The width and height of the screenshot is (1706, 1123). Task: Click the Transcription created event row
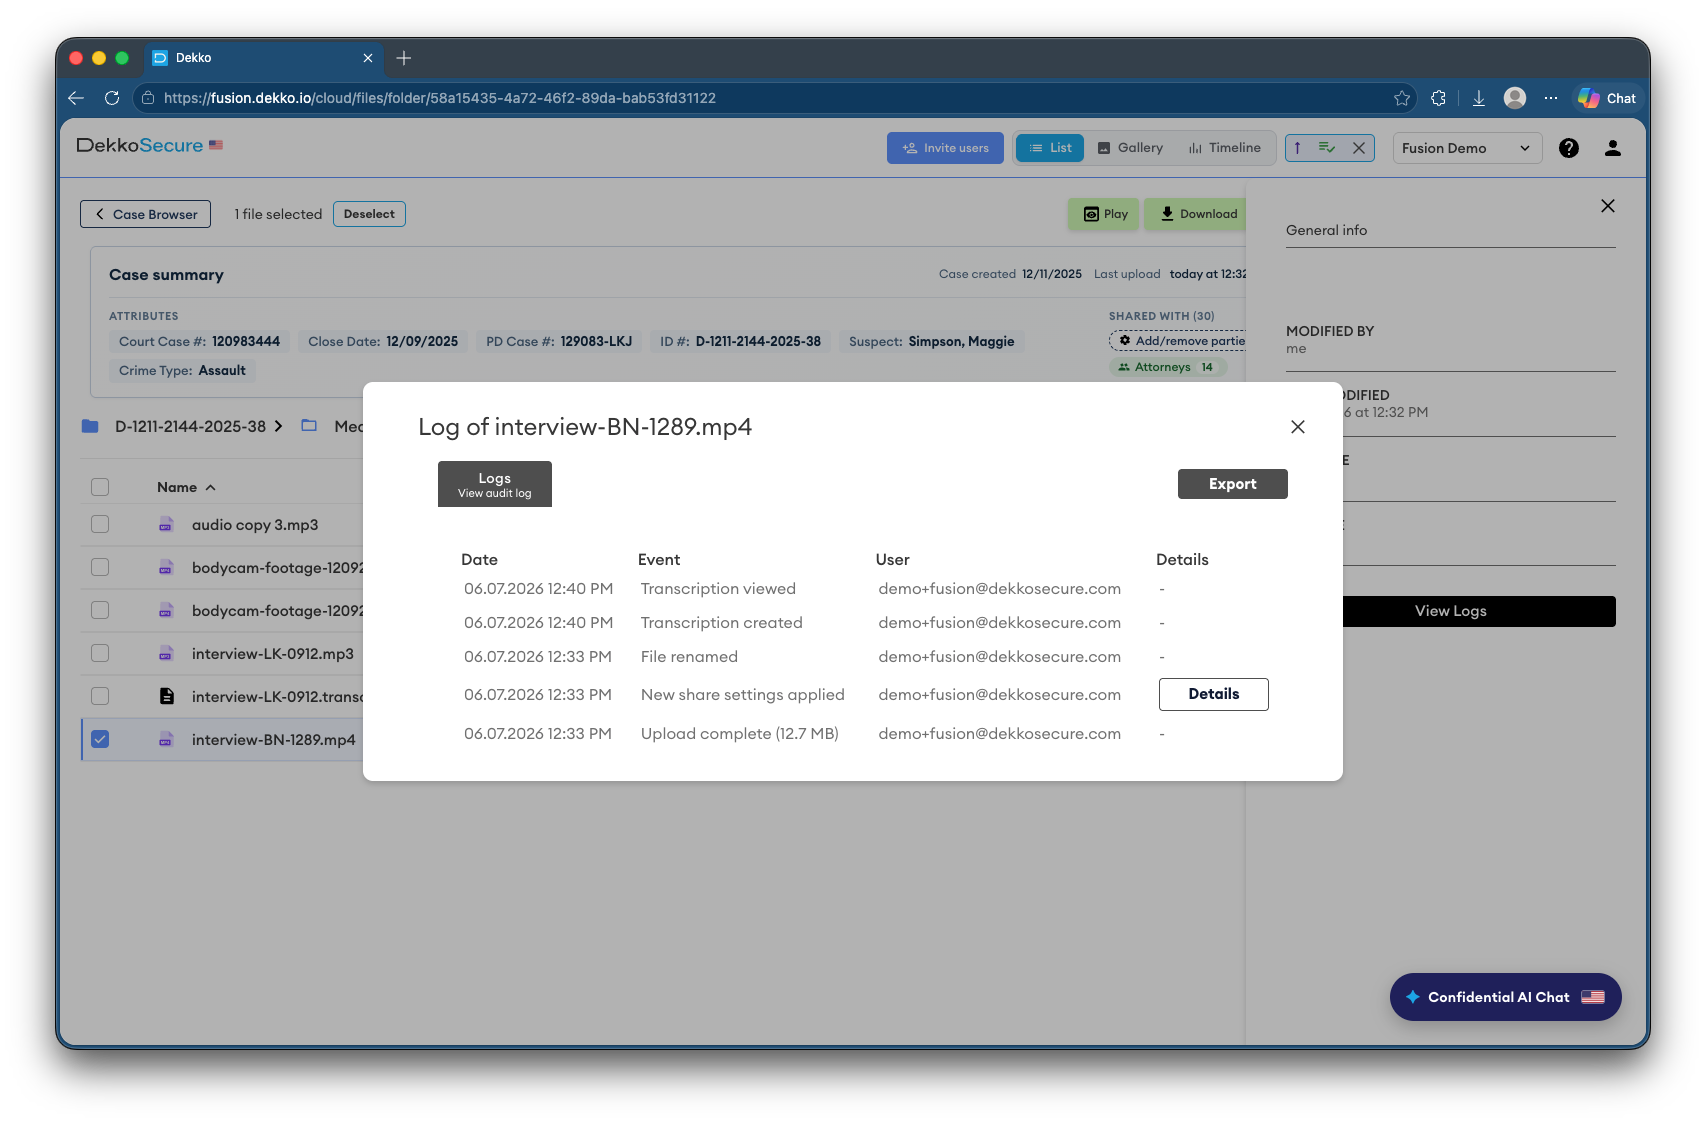pos(852,623)
